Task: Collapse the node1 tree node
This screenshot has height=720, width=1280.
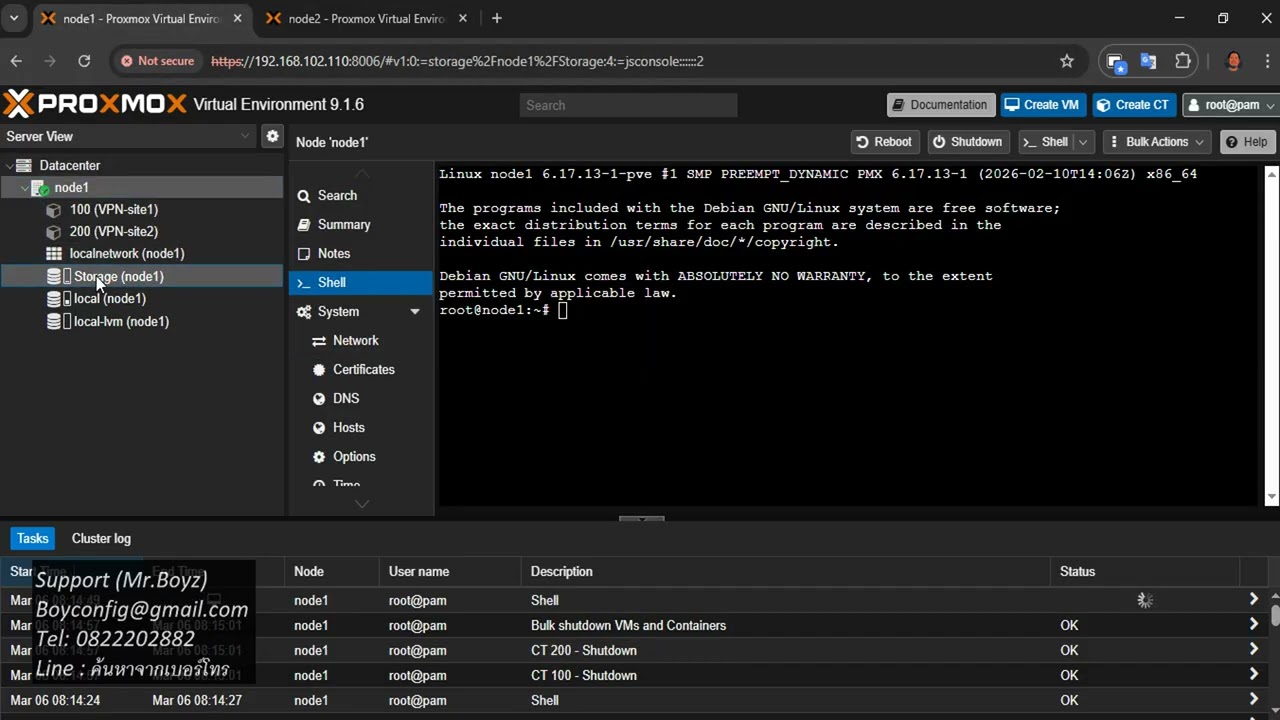Action: click(25, 188)
